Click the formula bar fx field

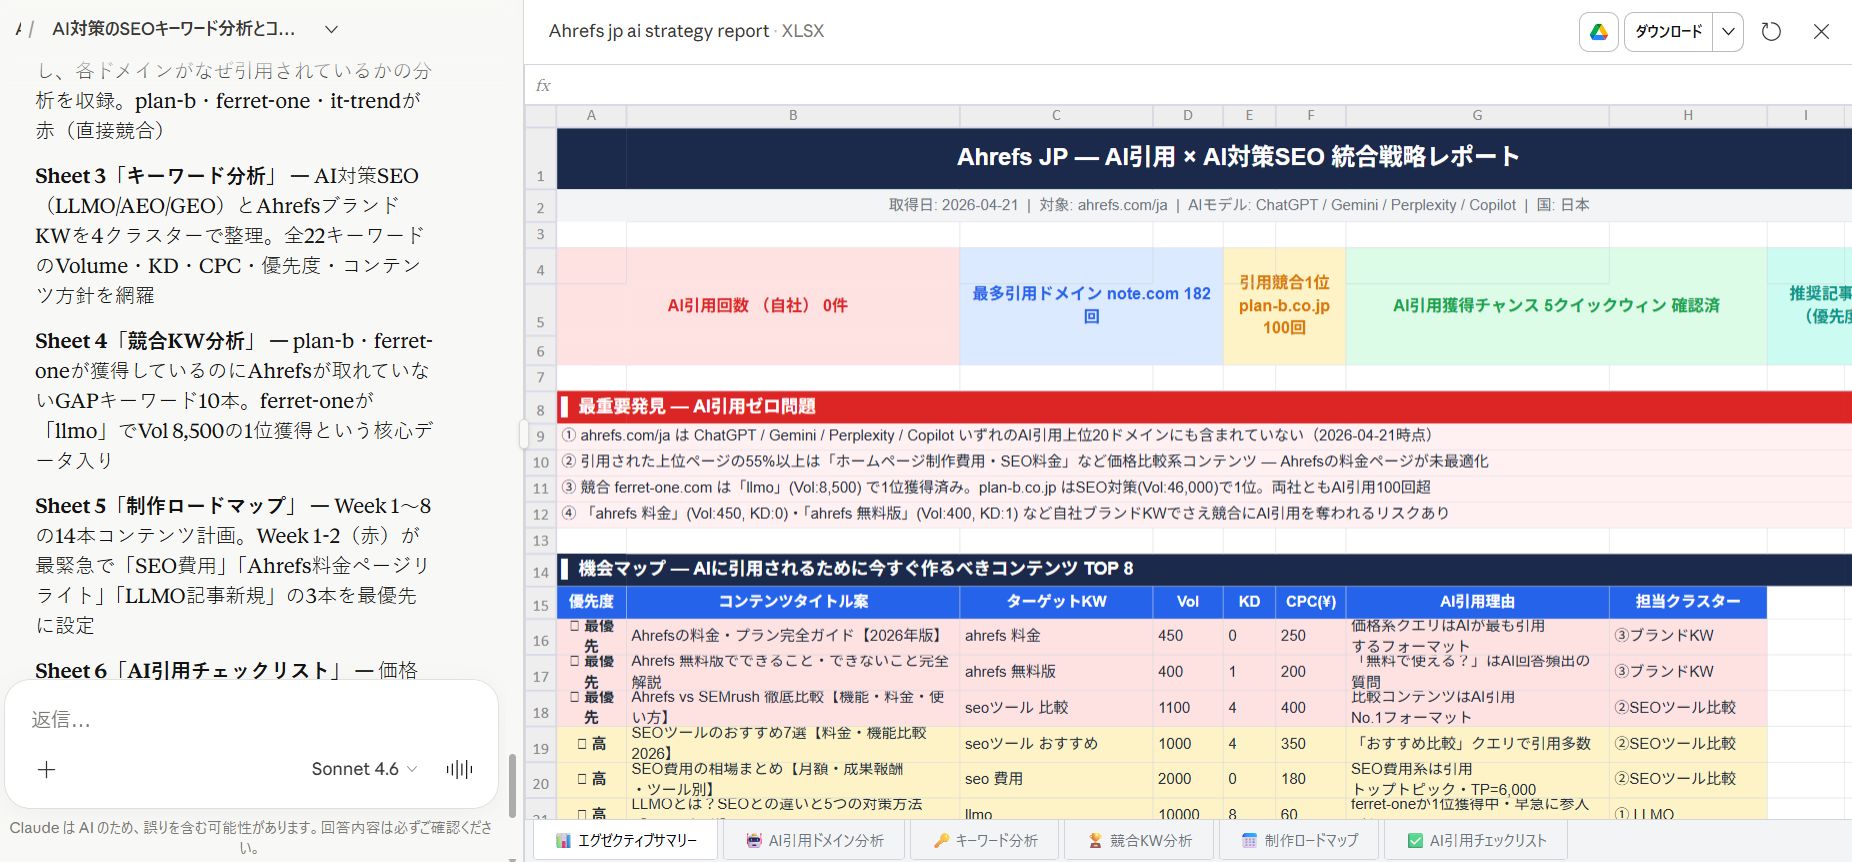coord(1188,85)
